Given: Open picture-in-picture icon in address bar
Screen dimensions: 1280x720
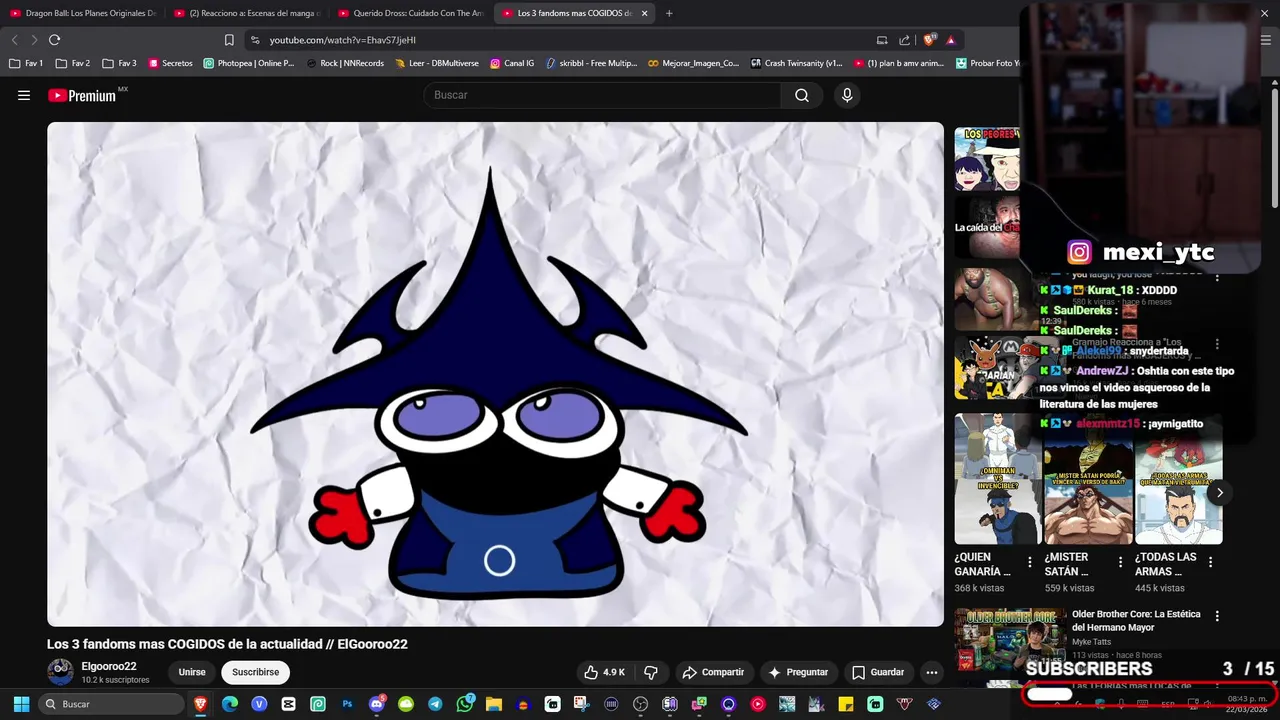Looking at the screenshot, I should pos(881,40).
